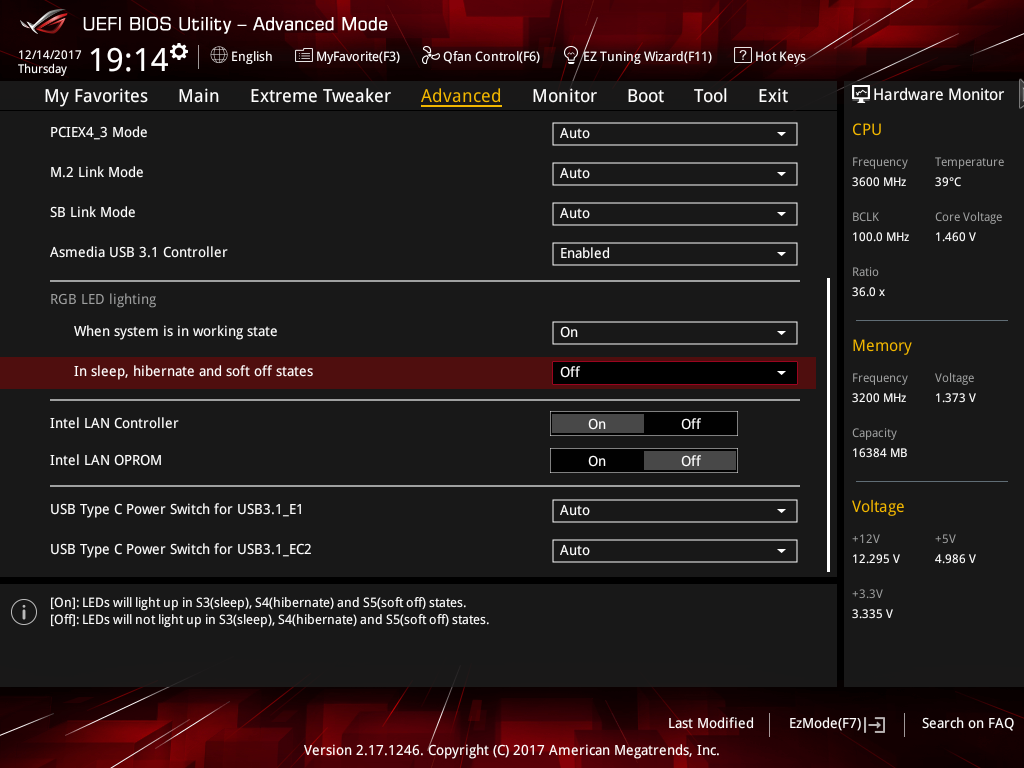Select 'When system is in working state'

[x=176, y=331]
